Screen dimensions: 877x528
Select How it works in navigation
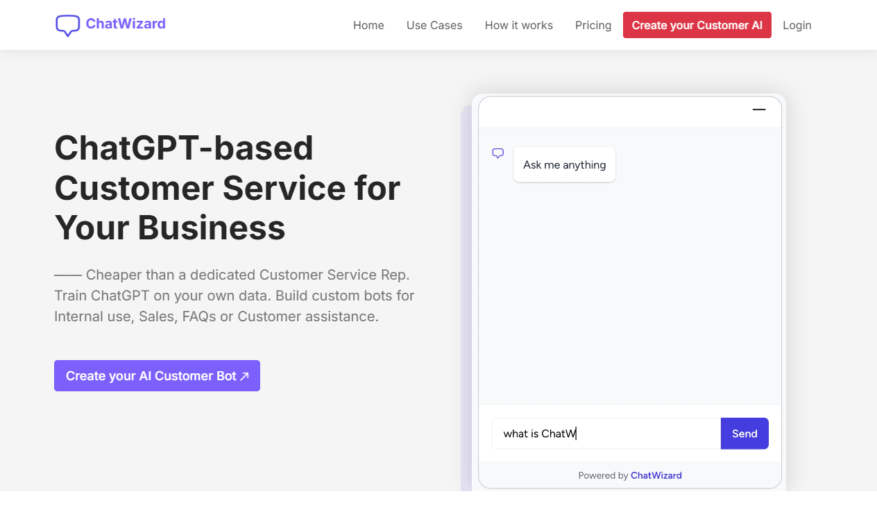click(518, 25)
